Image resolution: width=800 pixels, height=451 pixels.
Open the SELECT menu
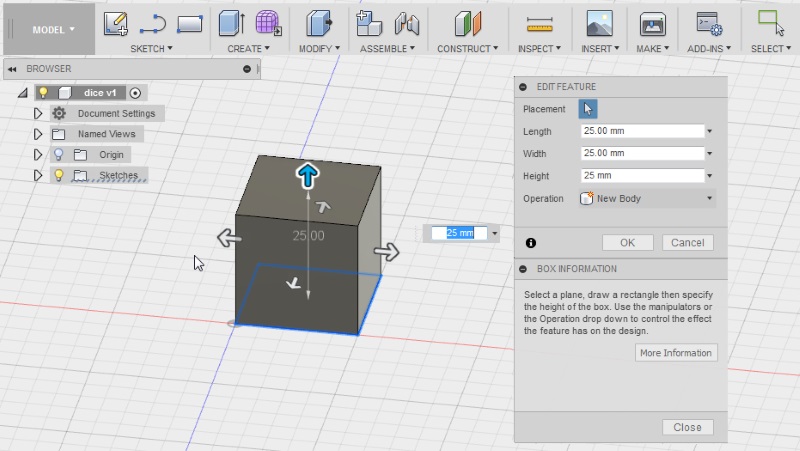coord(770,48)
